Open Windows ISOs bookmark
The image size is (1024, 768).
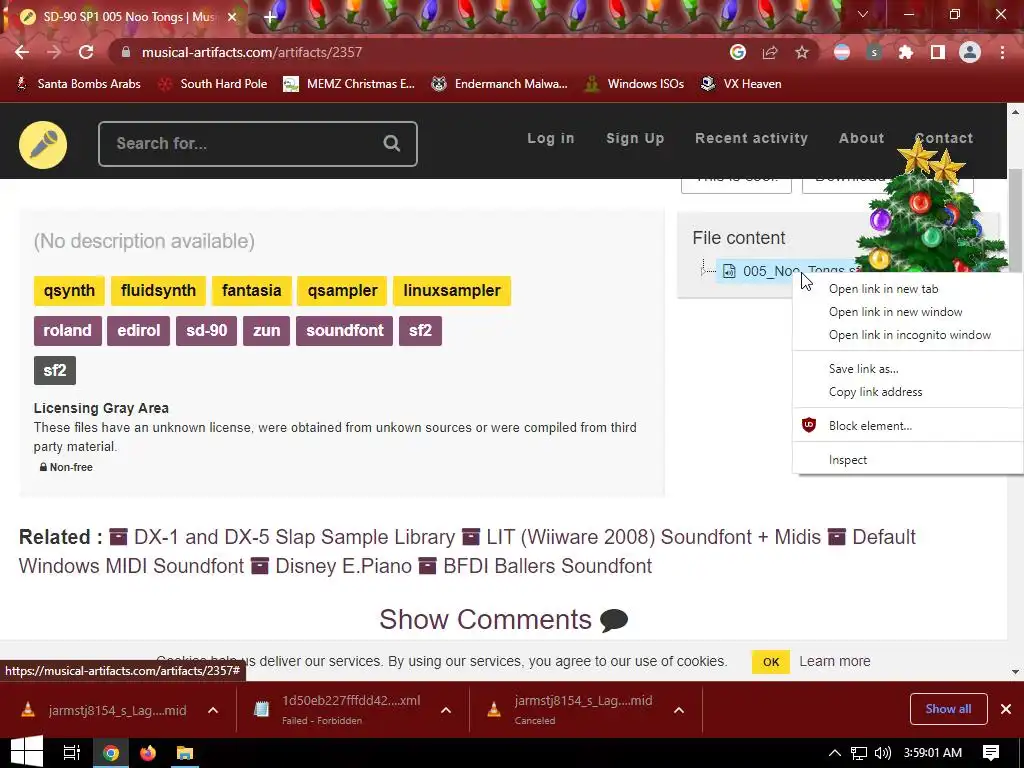pos(634,84)
